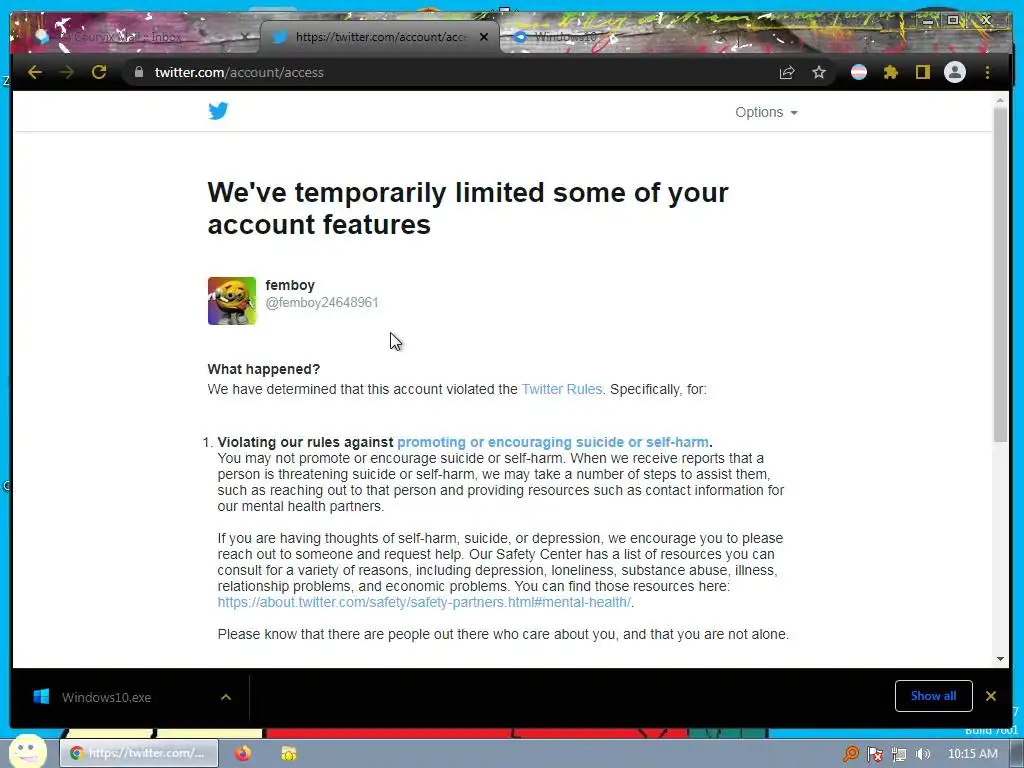Click the share page icon in address bar
1024x768 pixels.
787,72
